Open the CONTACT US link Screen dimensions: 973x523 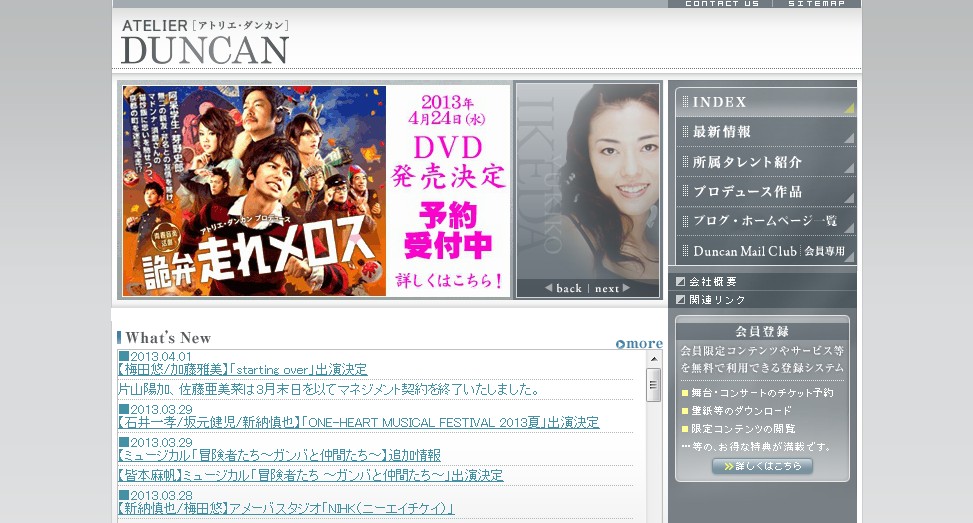click(722, 4)
